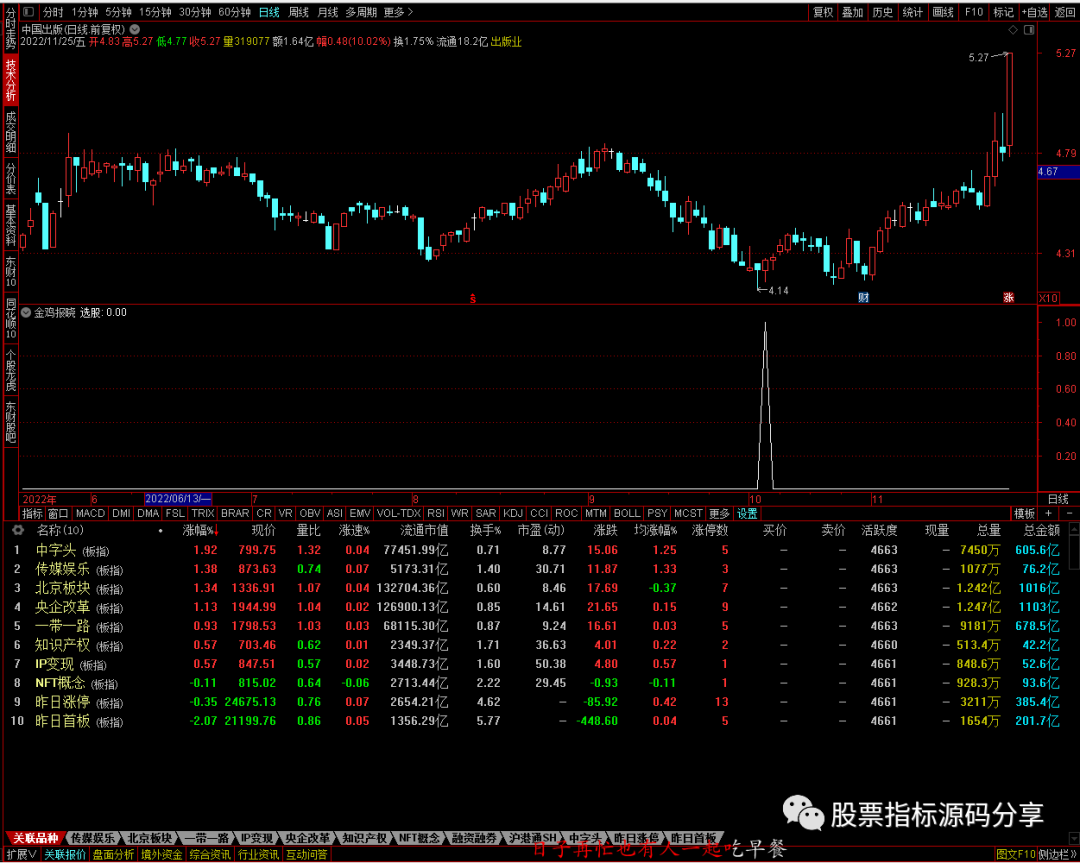The image size is (1080, 863).
Task: Open the list settings gear icon
Action: pyautogui.click(x=18, y=530)
